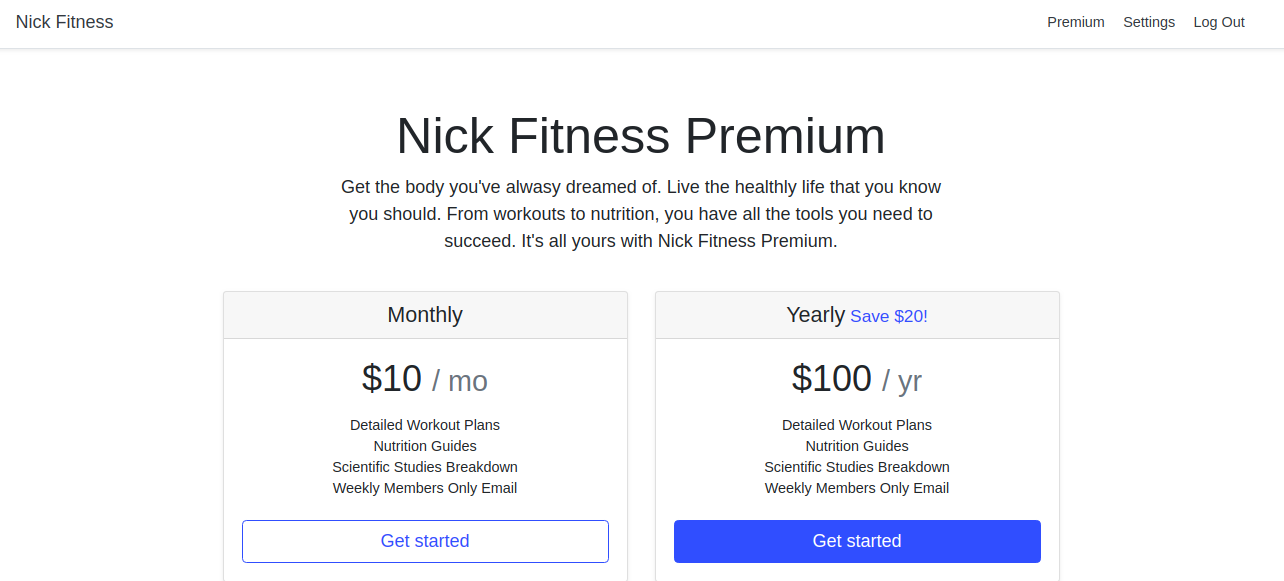The image size is (1284, 581).
Task: Click Nutrition Guides in Monthly card
Action: [x=425, y=446]
